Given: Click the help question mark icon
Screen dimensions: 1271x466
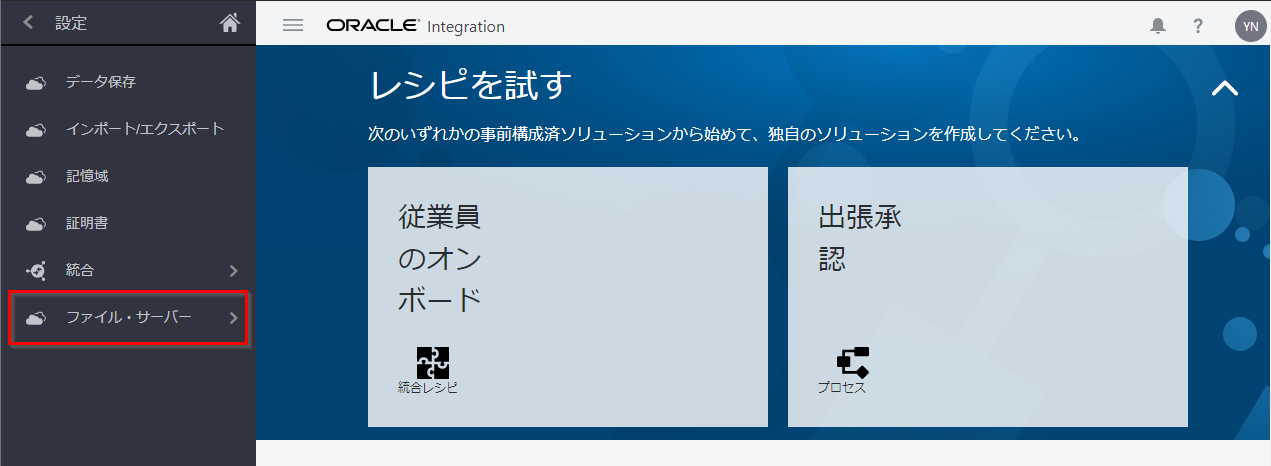Looking at the screenshot, I should click(x=1198, y=26).
